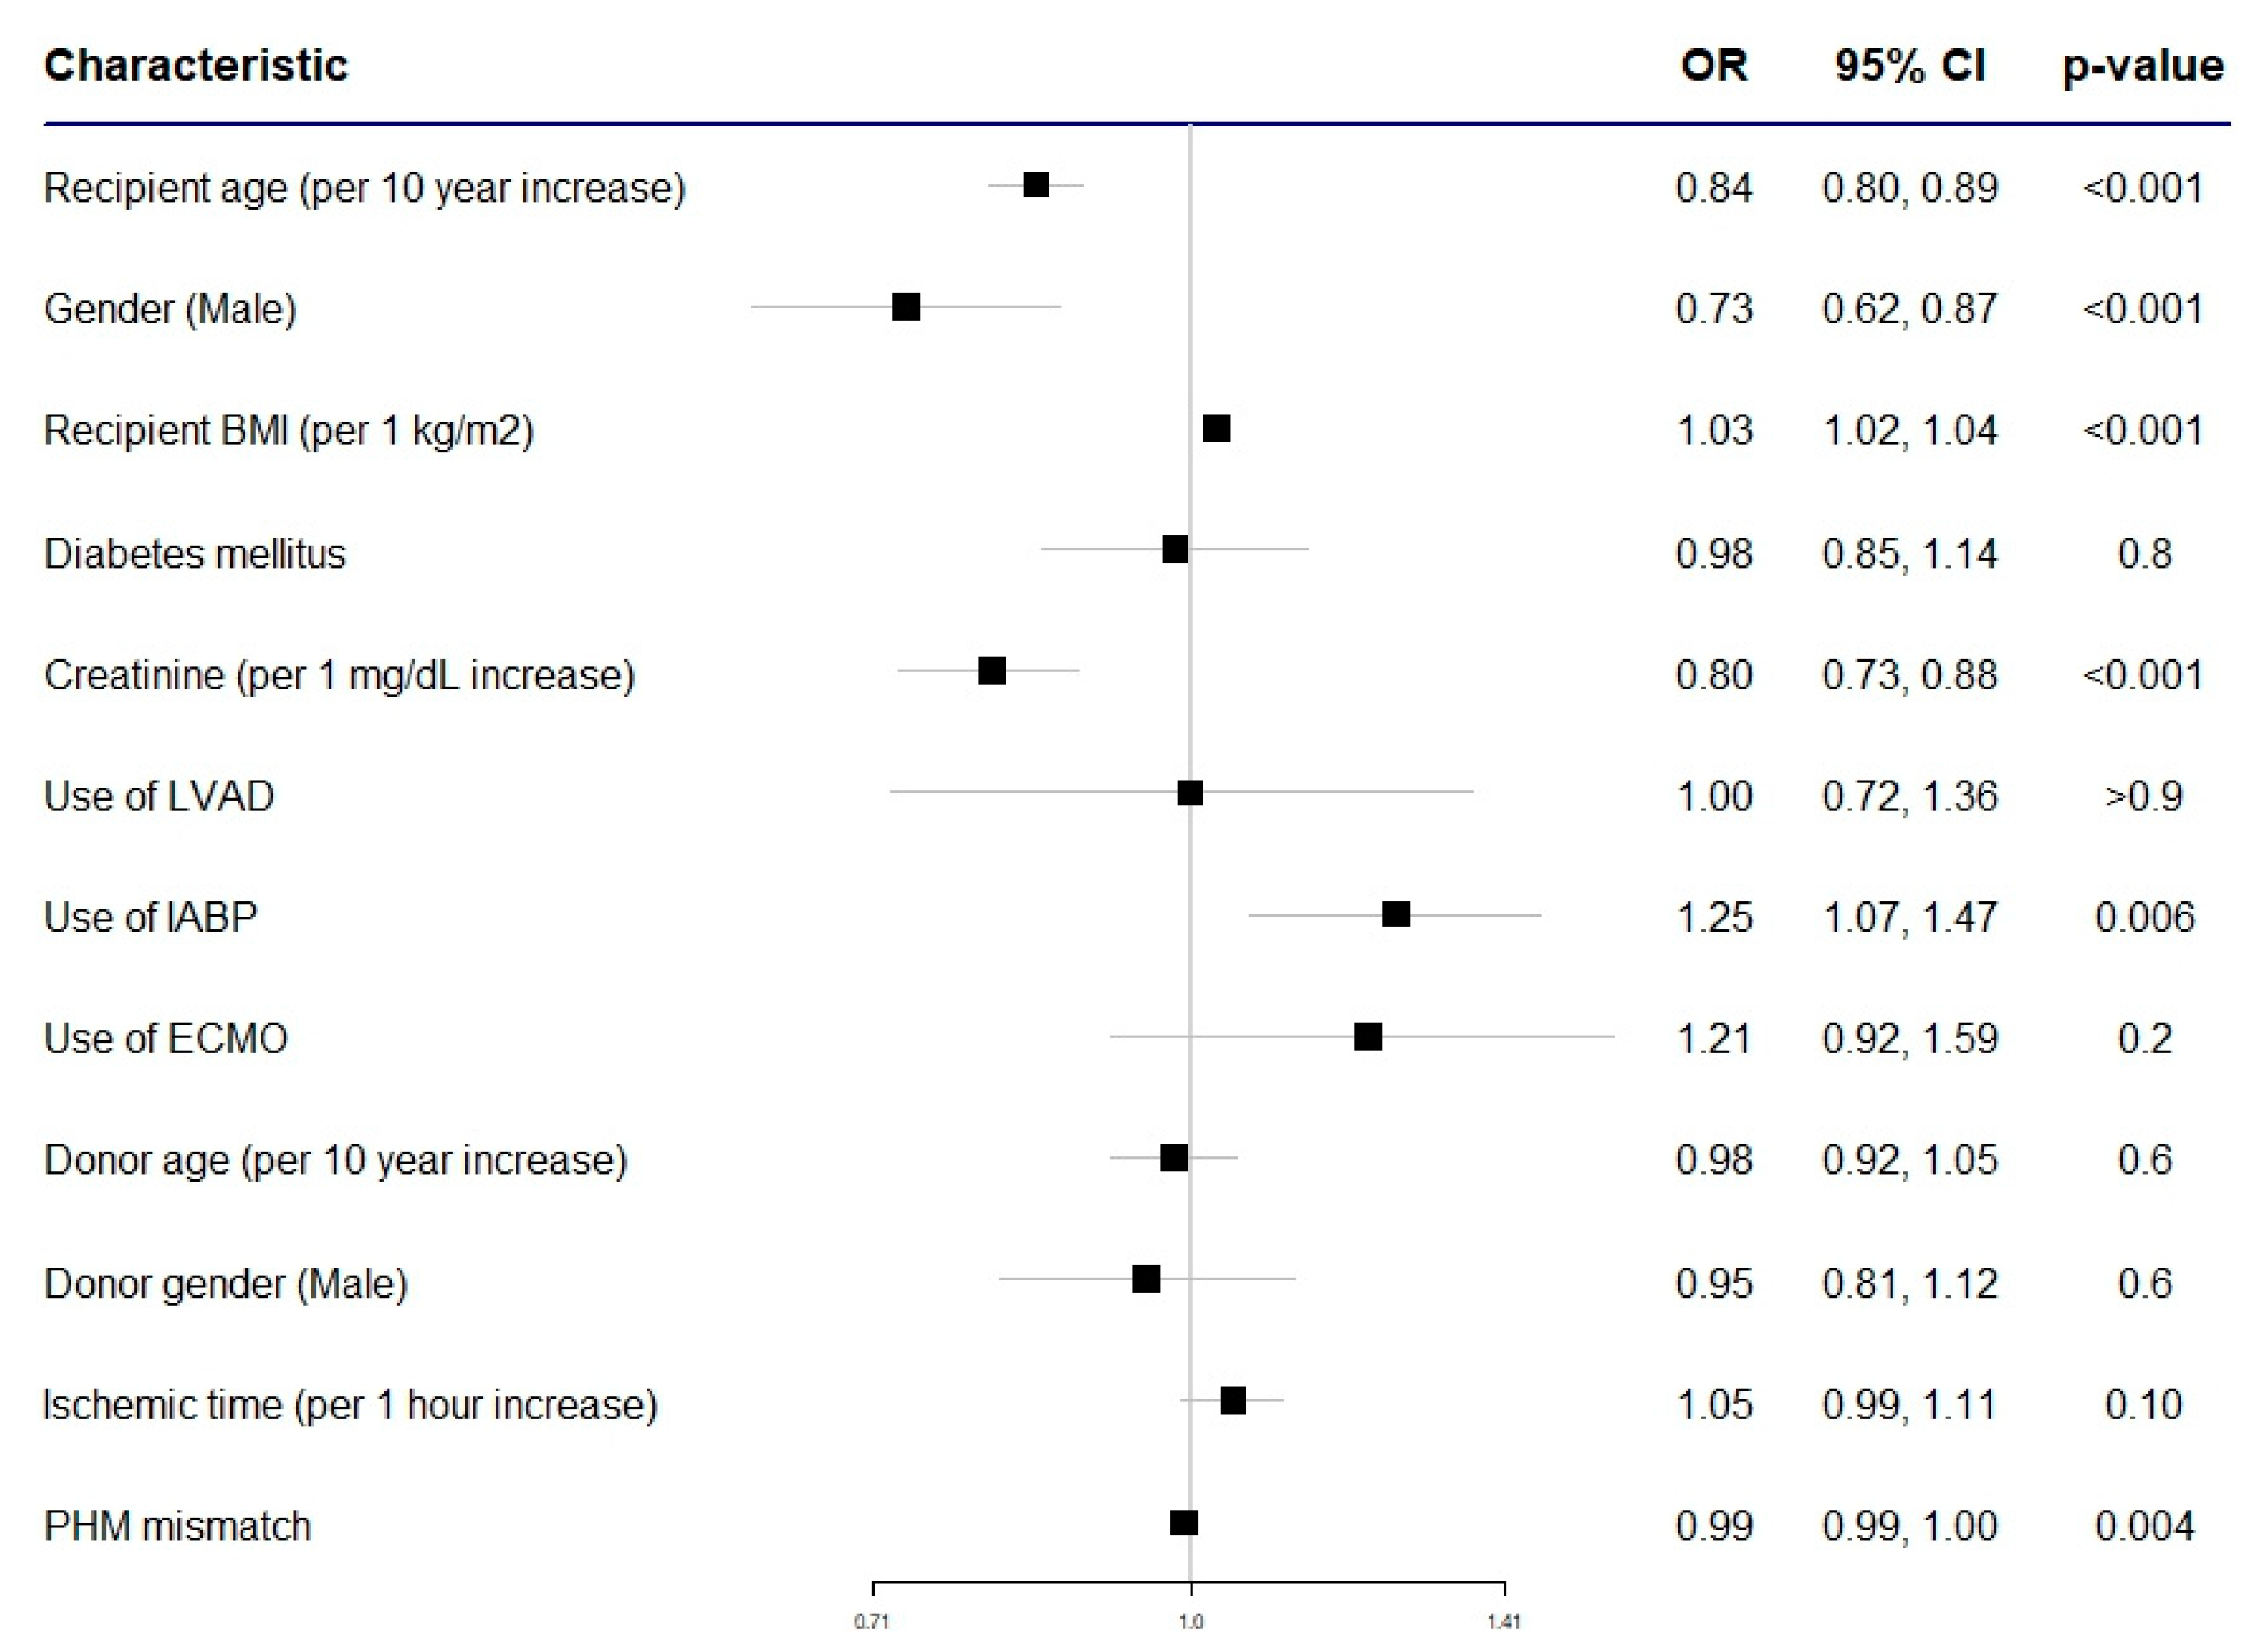Click the Use of ECMO square marker

coord(1367,1036)
